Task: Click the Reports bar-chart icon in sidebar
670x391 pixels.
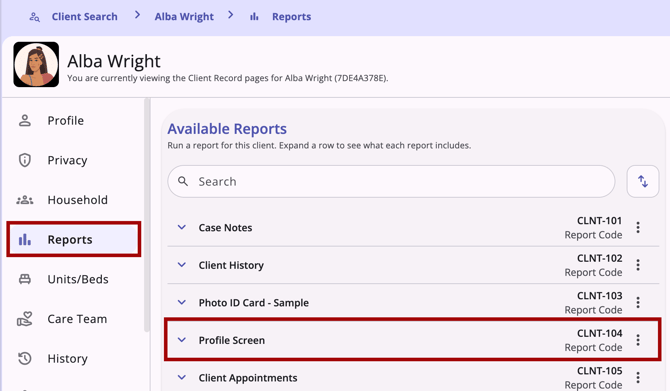Action: [x=25, y=239]
